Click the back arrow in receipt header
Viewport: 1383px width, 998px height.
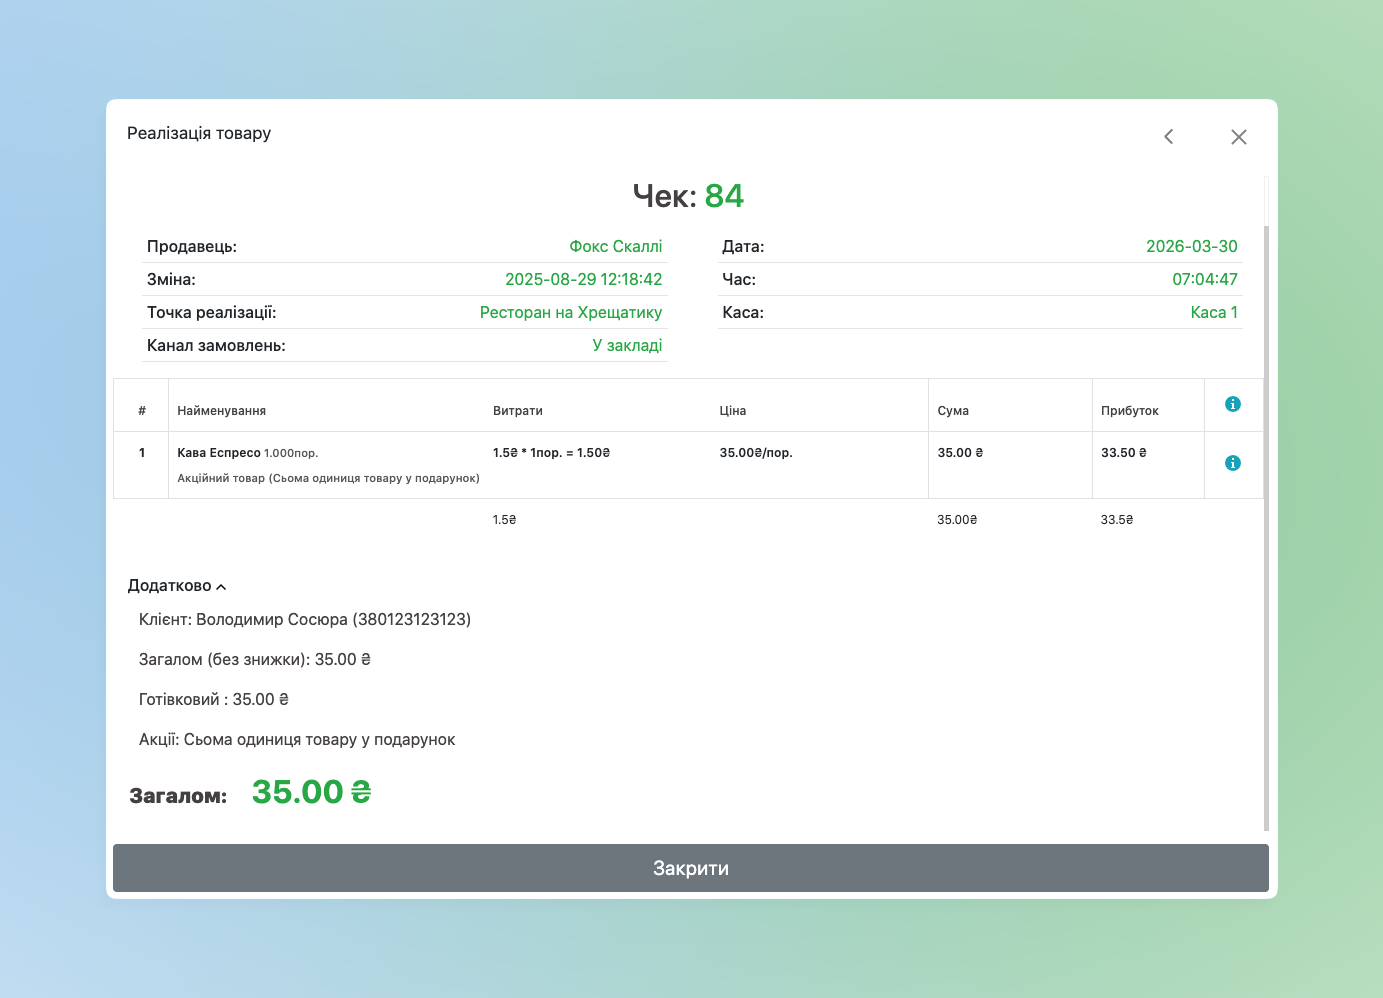pyautogui.click(x=1168, y=137)
